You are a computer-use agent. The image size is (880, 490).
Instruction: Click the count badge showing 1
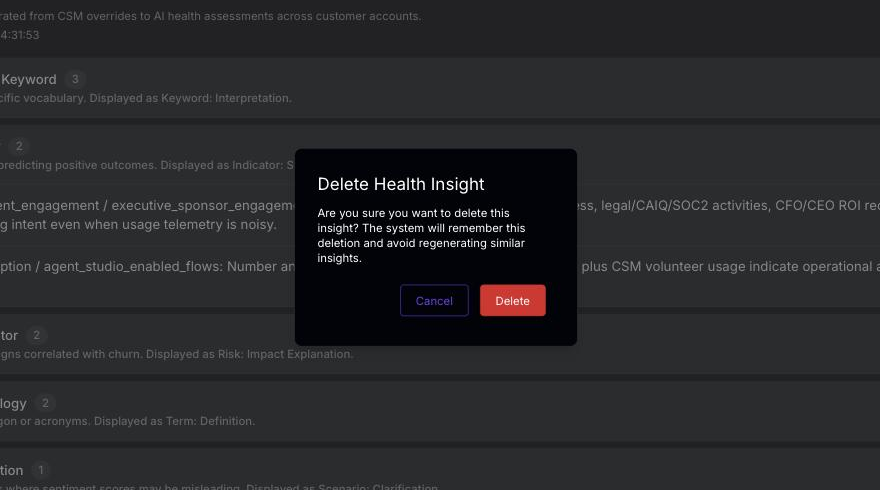[x=40, y=470]
